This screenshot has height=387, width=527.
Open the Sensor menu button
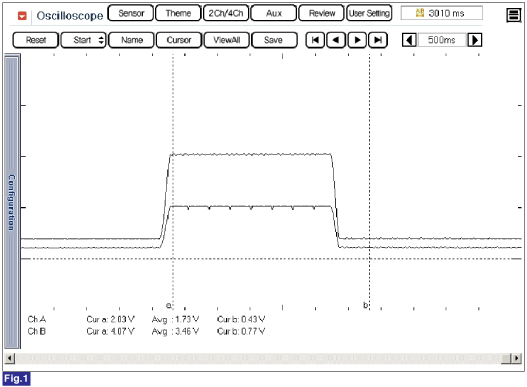(131, 13)
